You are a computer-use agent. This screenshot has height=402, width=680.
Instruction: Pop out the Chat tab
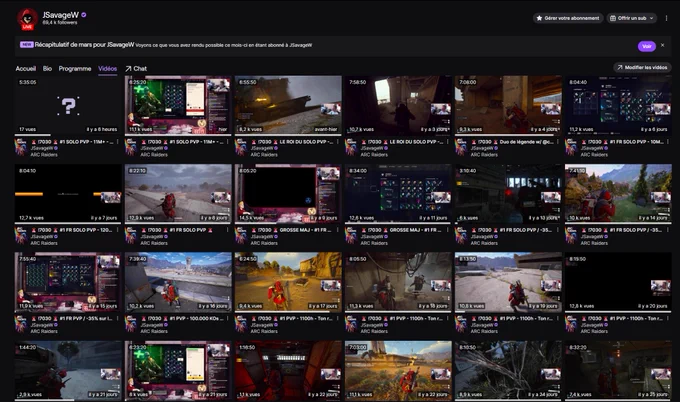click(136, 69)
